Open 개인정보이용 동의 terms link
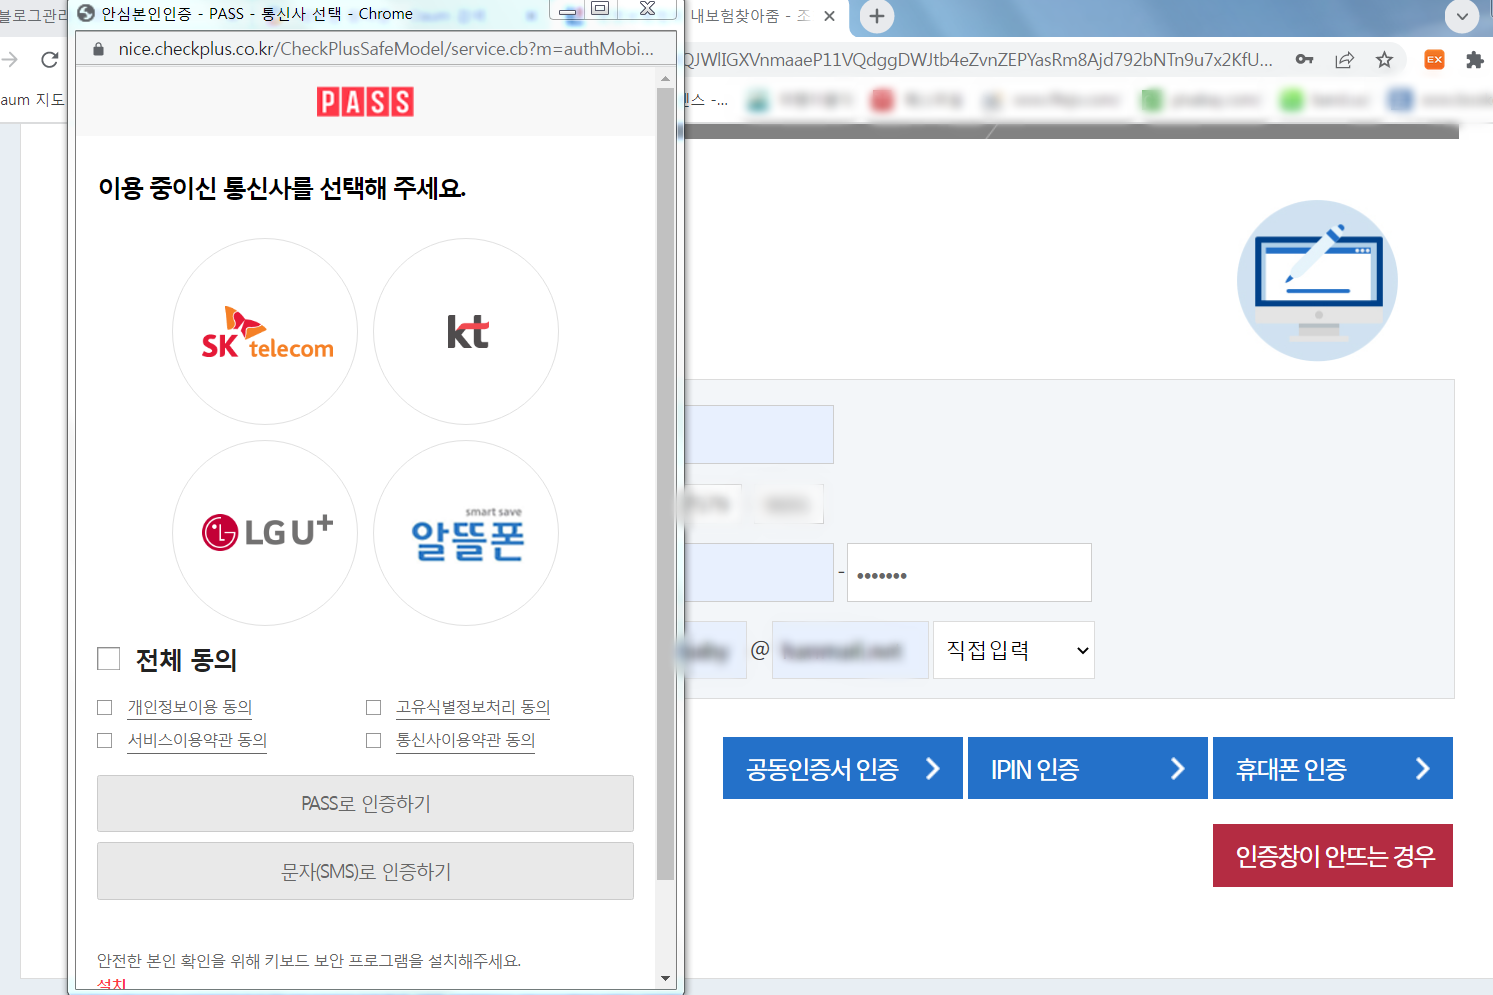This screenshot has width=1493, height=995. tap(190, 707)
